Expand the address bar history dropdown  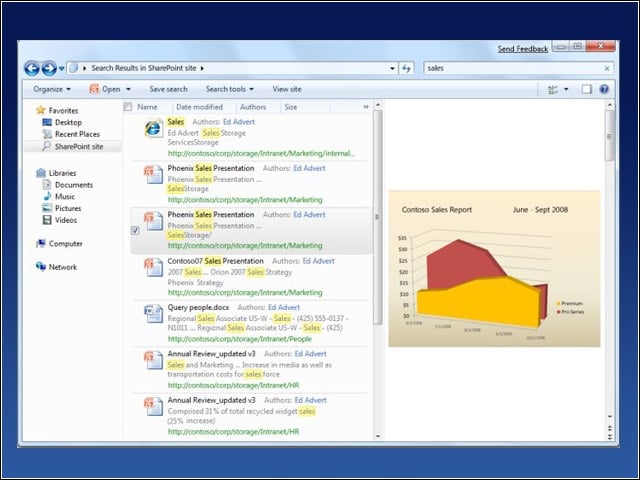[392, 68]
